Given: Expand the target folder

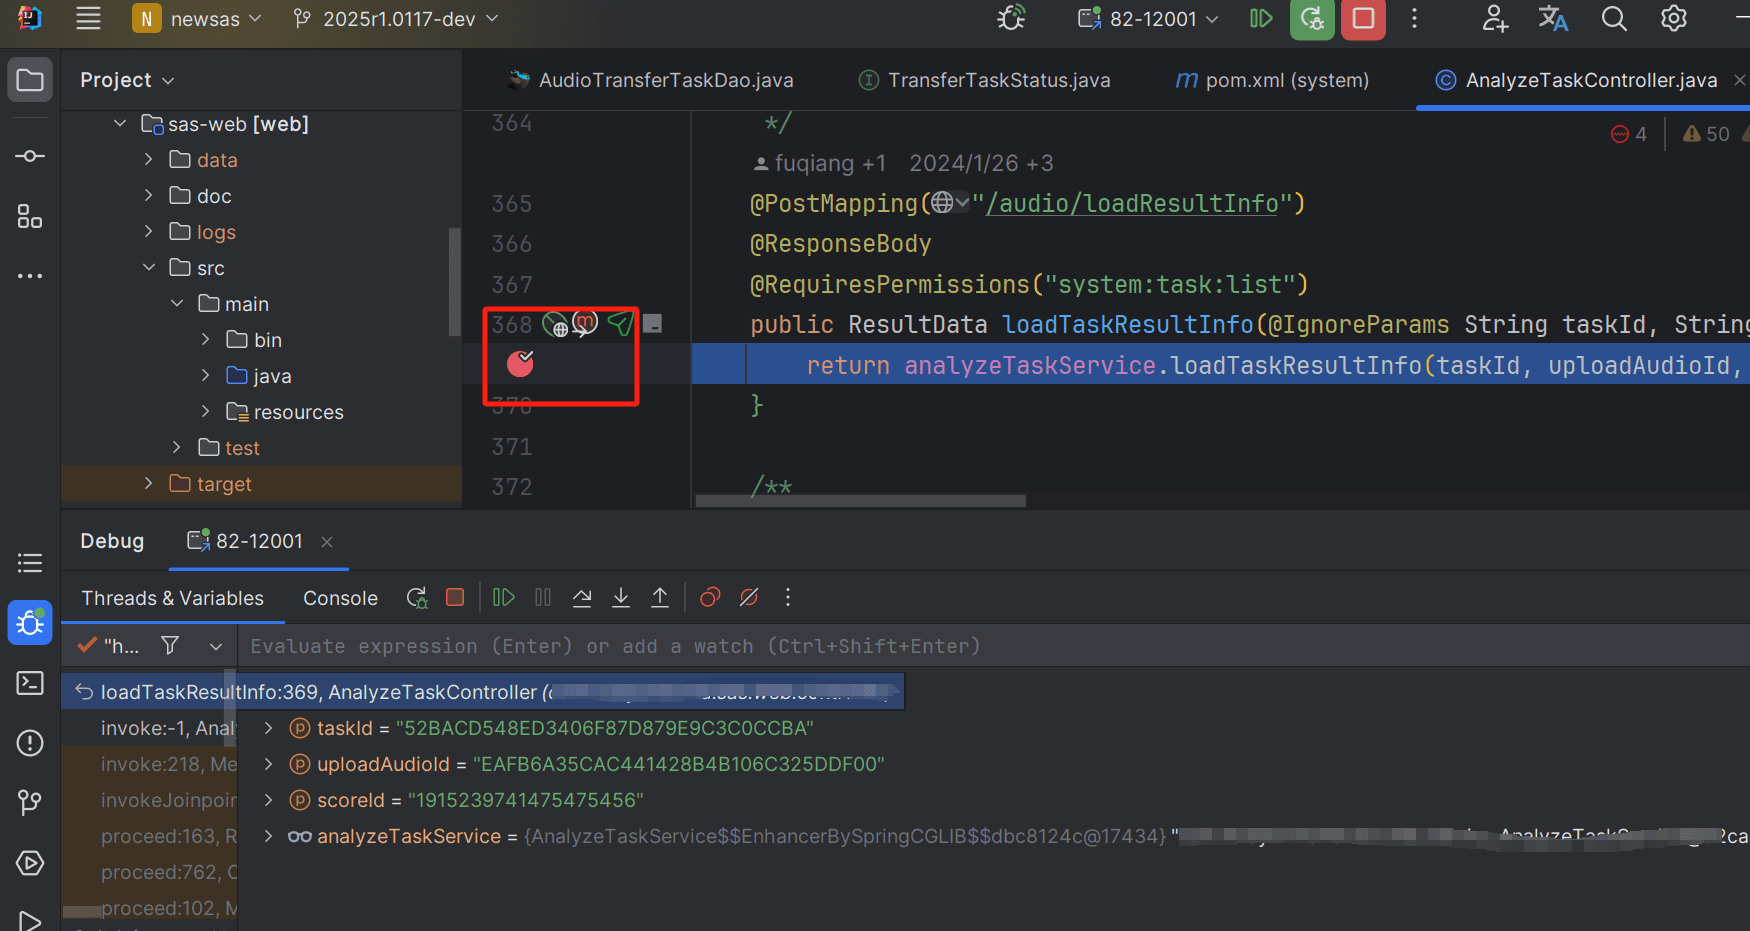Looking at the screenshot, I should [x=148, y=484].
